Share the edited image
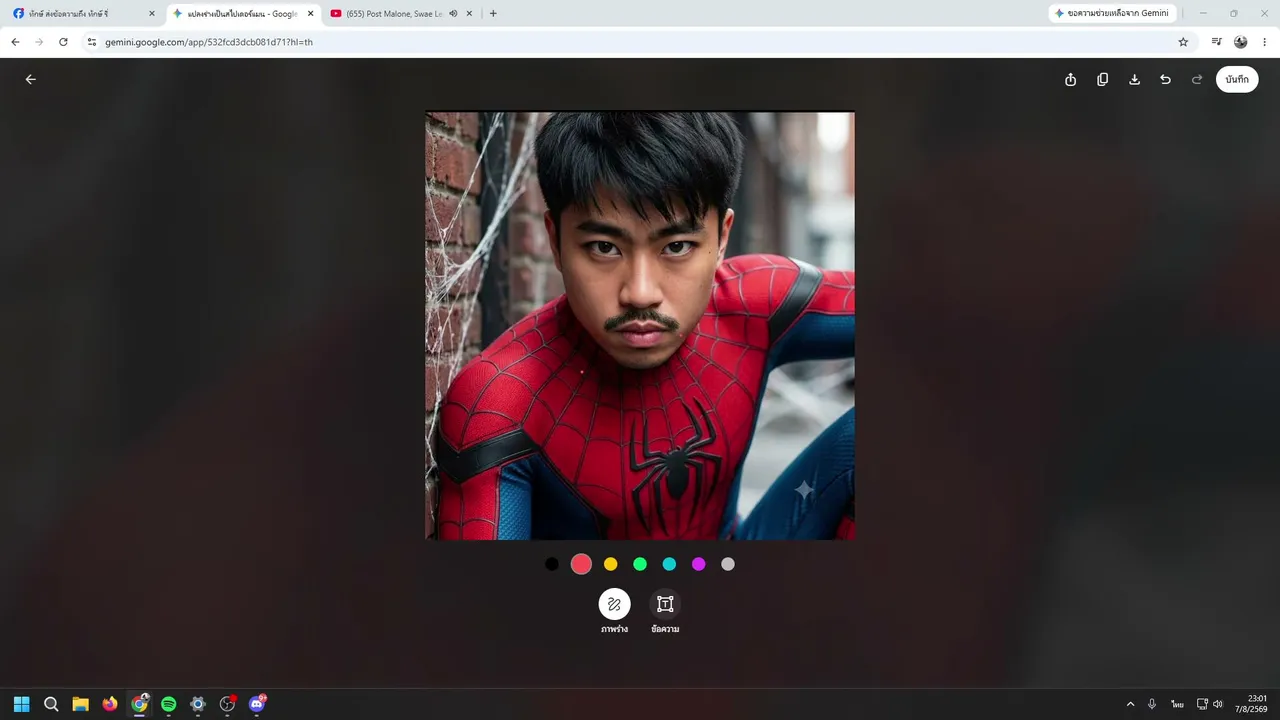The height and width of the screenshot is (720, 1280). pyautogui.click(x=1070, y=79)
